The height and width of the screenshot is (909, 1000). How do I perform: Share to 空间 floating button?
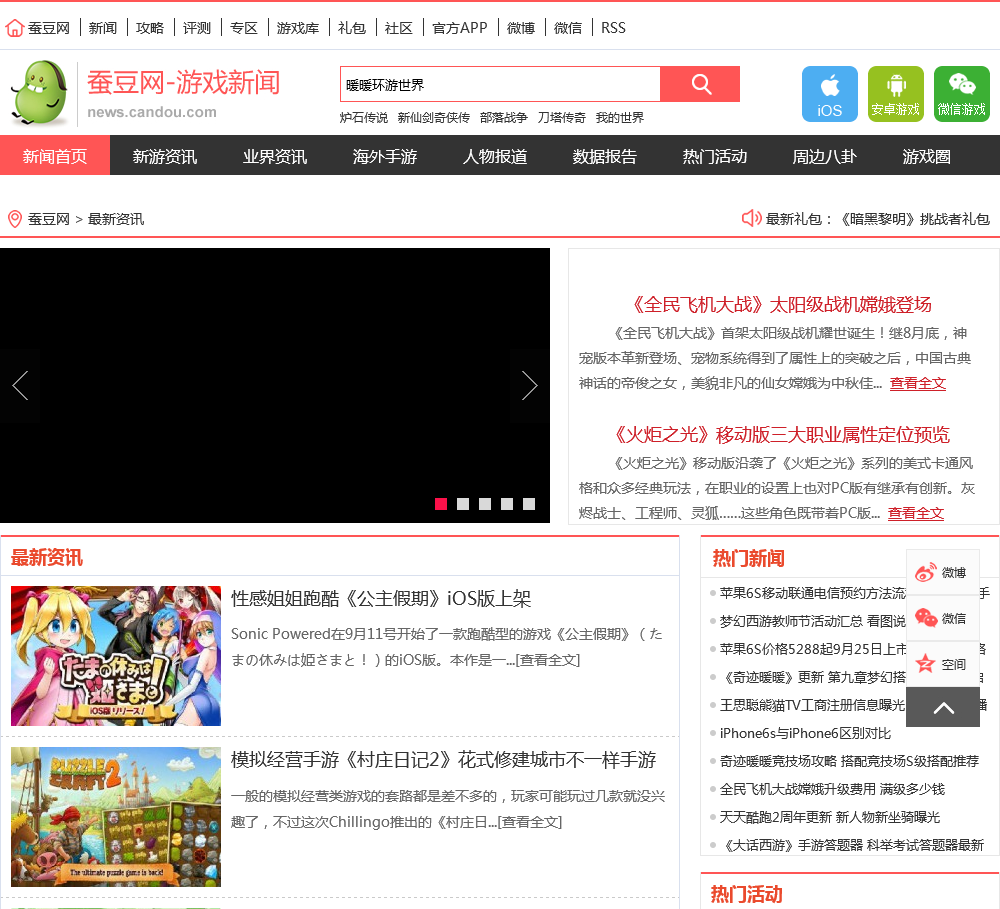pyautogui.click(x=943, y=664)
